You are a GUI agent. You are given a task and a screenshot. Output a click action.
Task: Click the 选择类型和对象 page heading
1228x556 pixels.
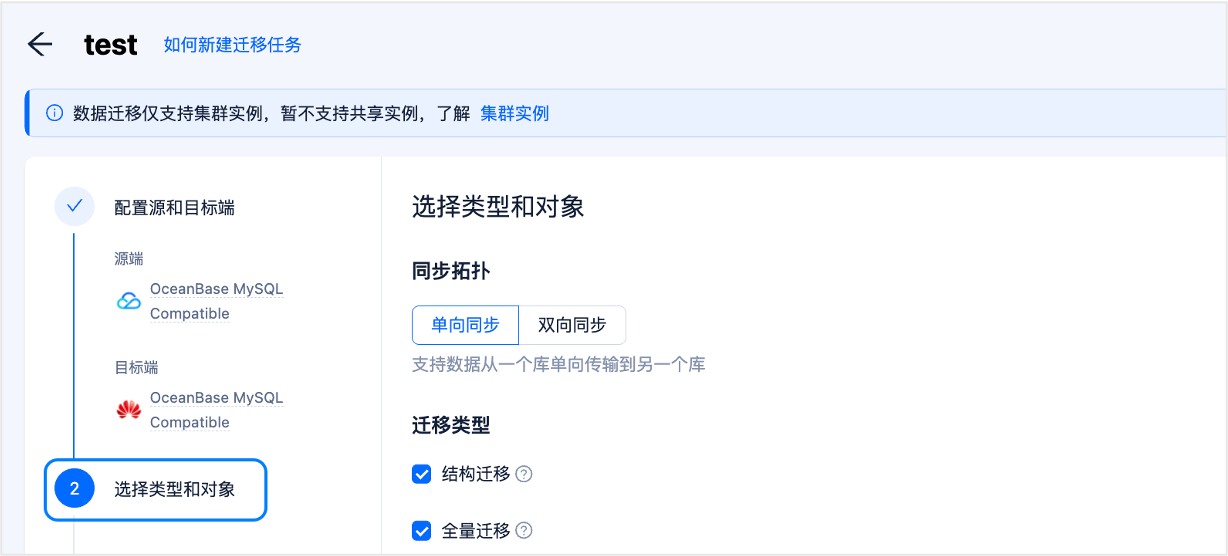pos(498,207)
